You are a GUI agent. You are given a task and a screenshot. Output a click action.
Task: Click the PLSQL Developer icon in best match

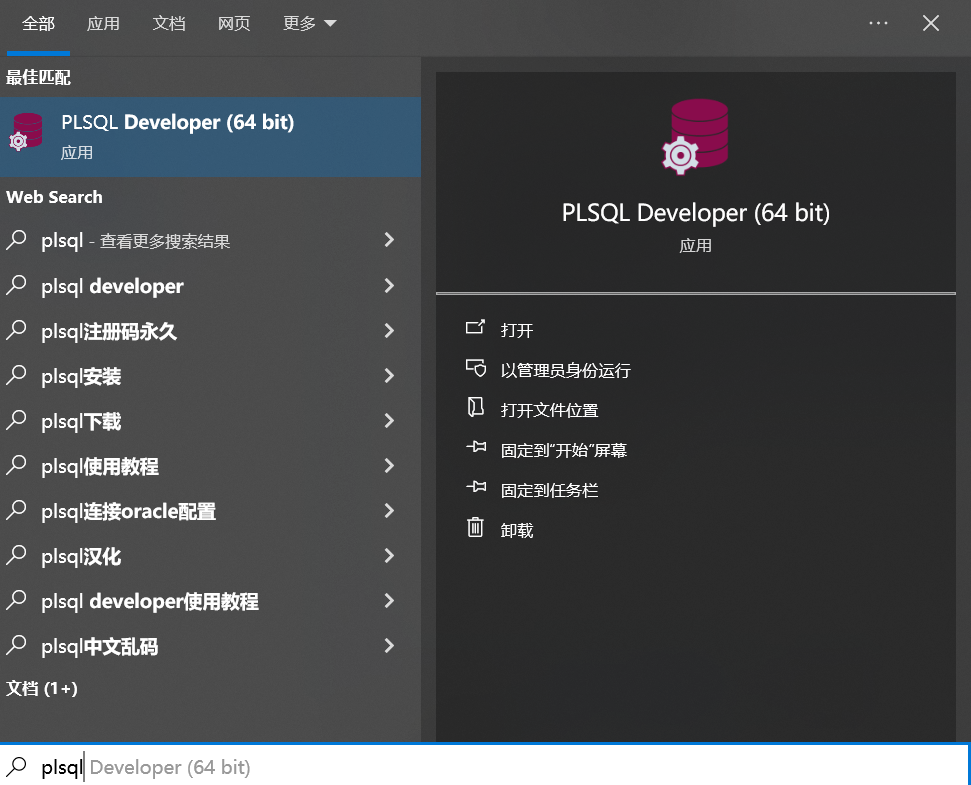26,132
